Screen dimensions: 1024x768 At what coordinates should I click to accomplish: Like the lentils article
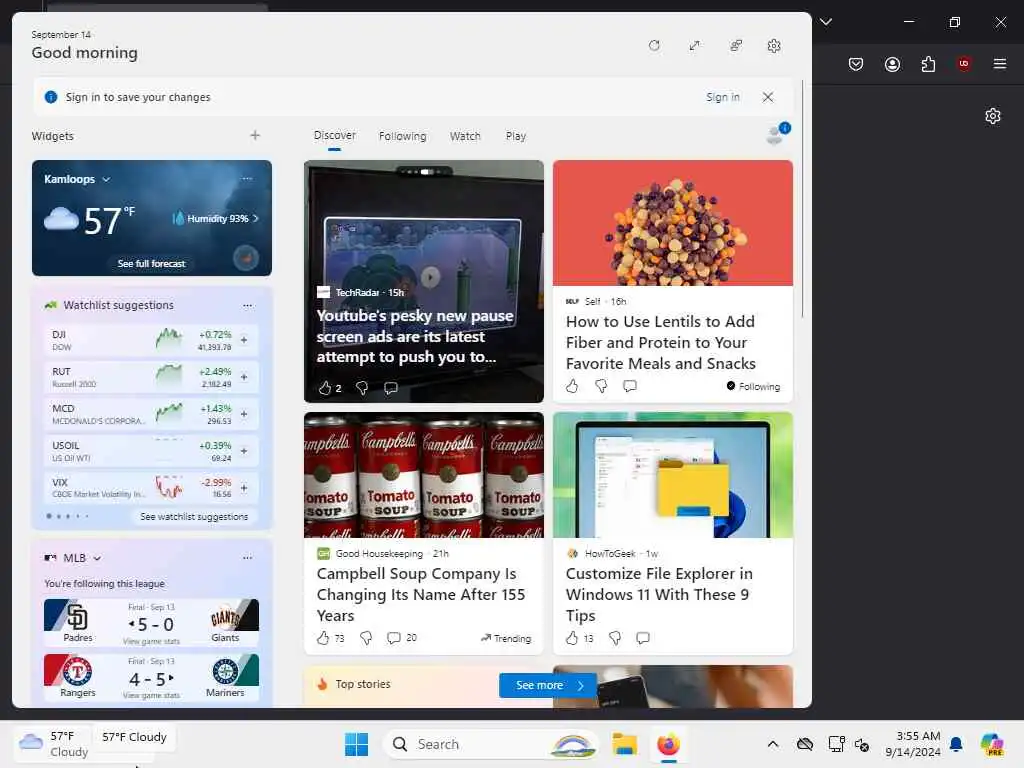[x=572, y=386]
